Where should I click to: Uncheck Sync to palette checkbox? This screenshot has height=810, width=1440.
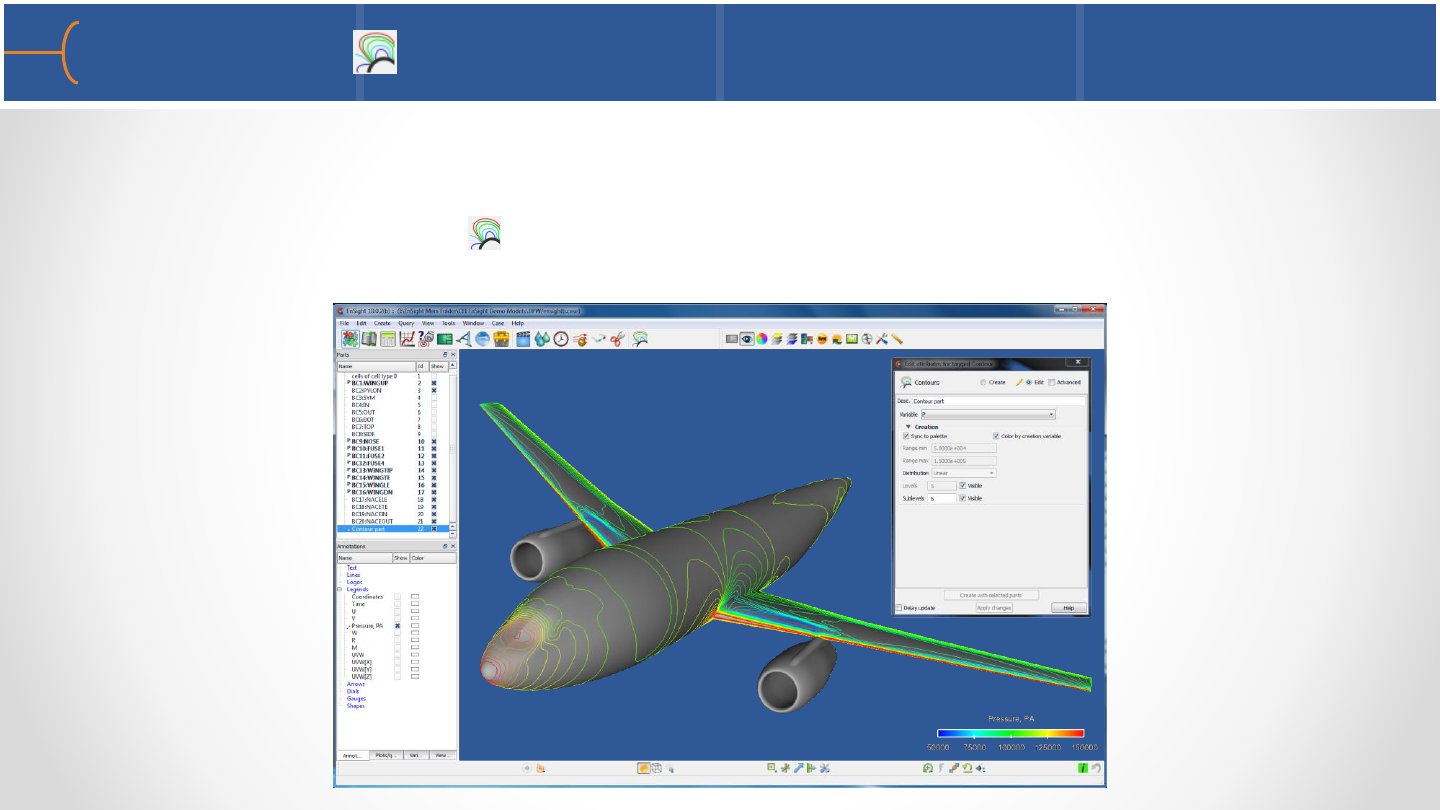tap(906, 436)
